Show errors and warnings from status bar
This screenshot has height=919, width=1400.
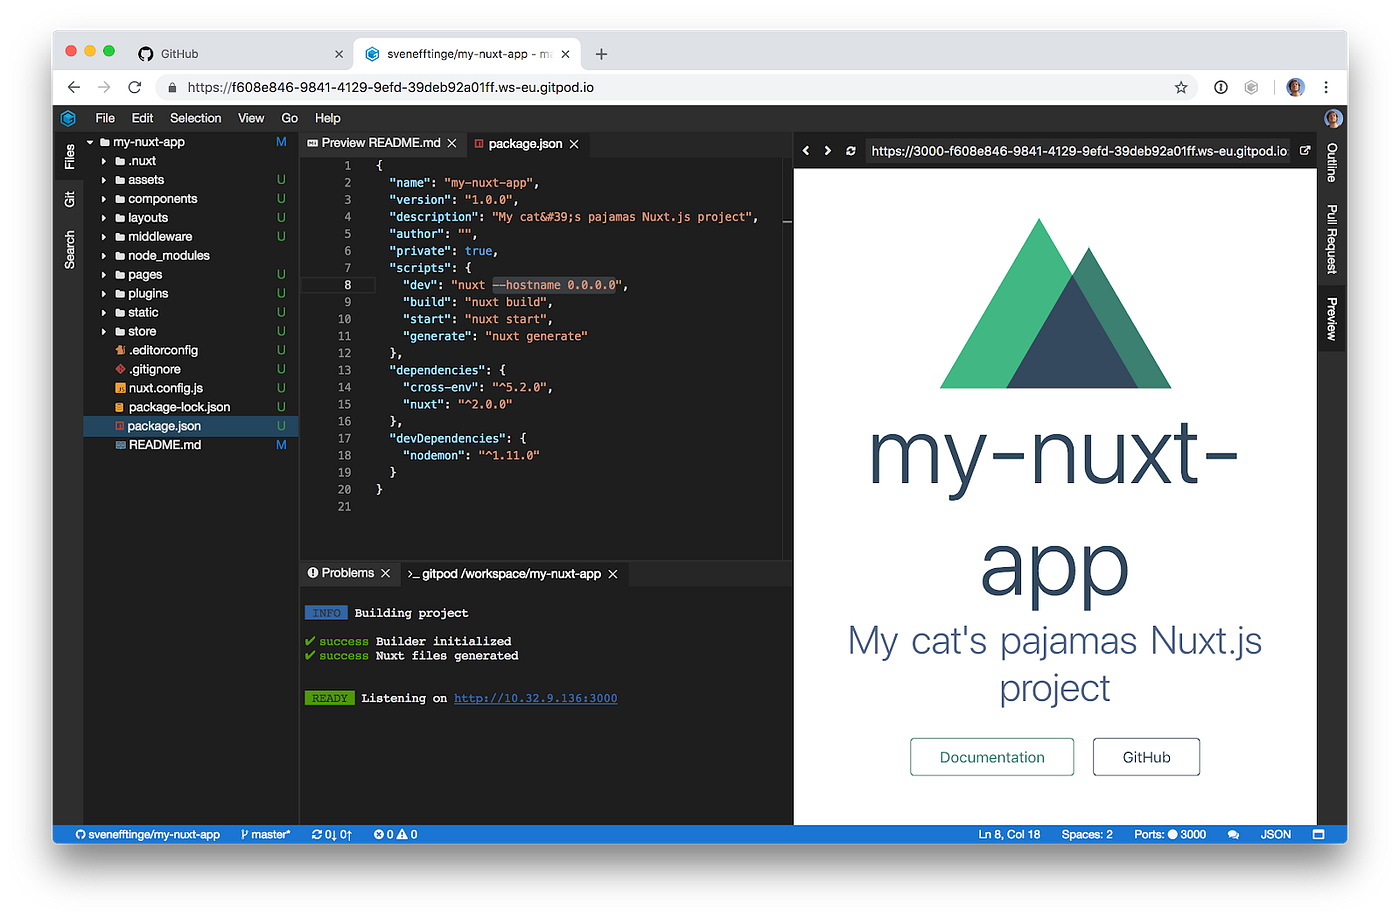click(394, 833)
